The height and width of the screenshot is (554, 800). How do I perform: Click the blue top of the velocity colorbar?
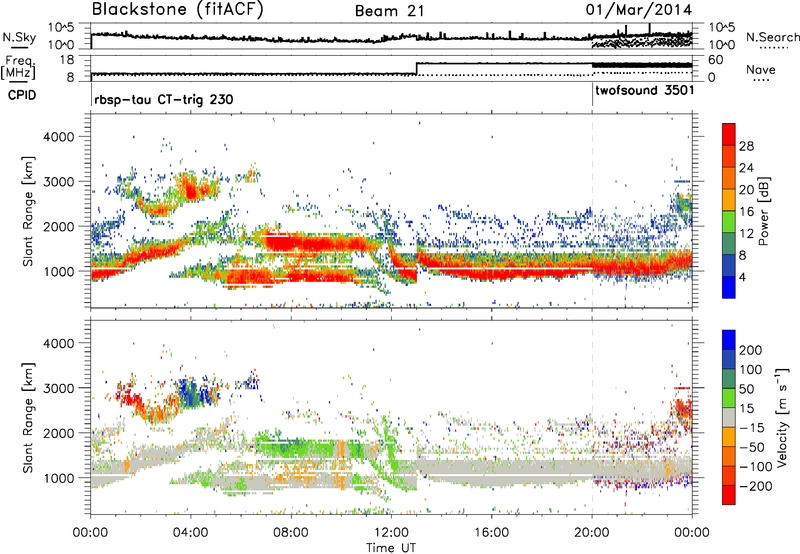(x=729, y=340)
